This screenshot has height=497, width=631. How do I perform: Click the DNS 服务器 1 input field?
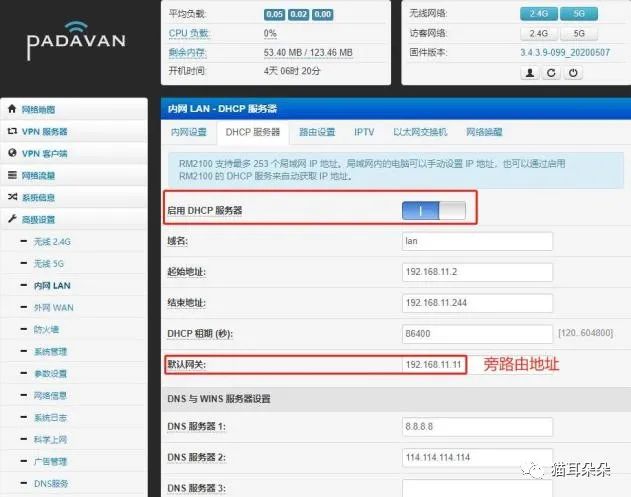477,427
